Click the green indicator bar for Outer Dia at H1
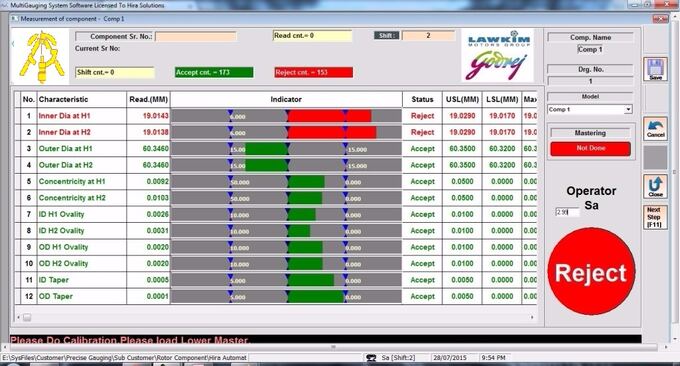Screen dimensions: 680x366 [266, 149]
